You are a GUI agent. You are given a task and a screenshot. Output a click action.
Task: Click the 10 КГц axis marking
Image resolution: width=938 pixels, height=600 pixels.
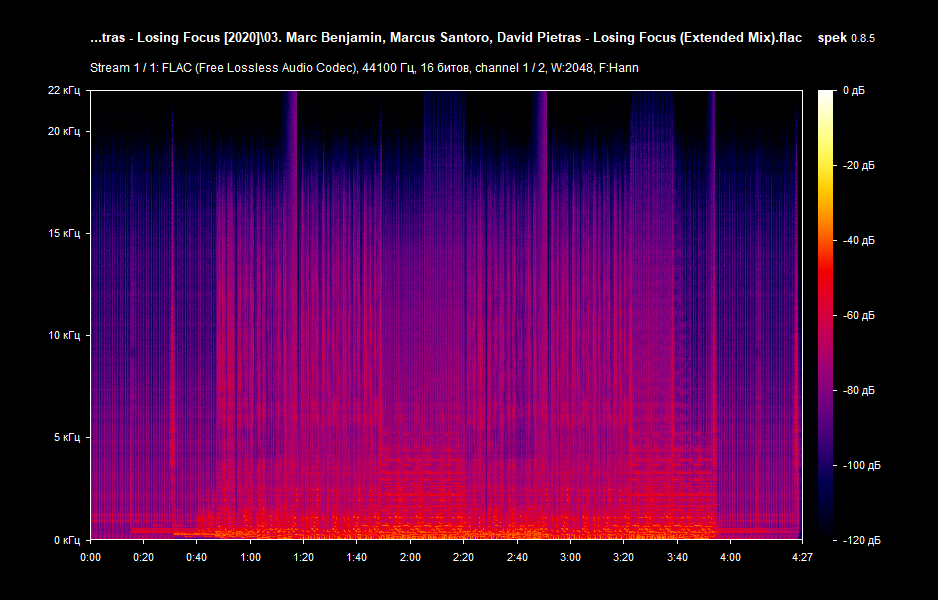pos(66,336)
